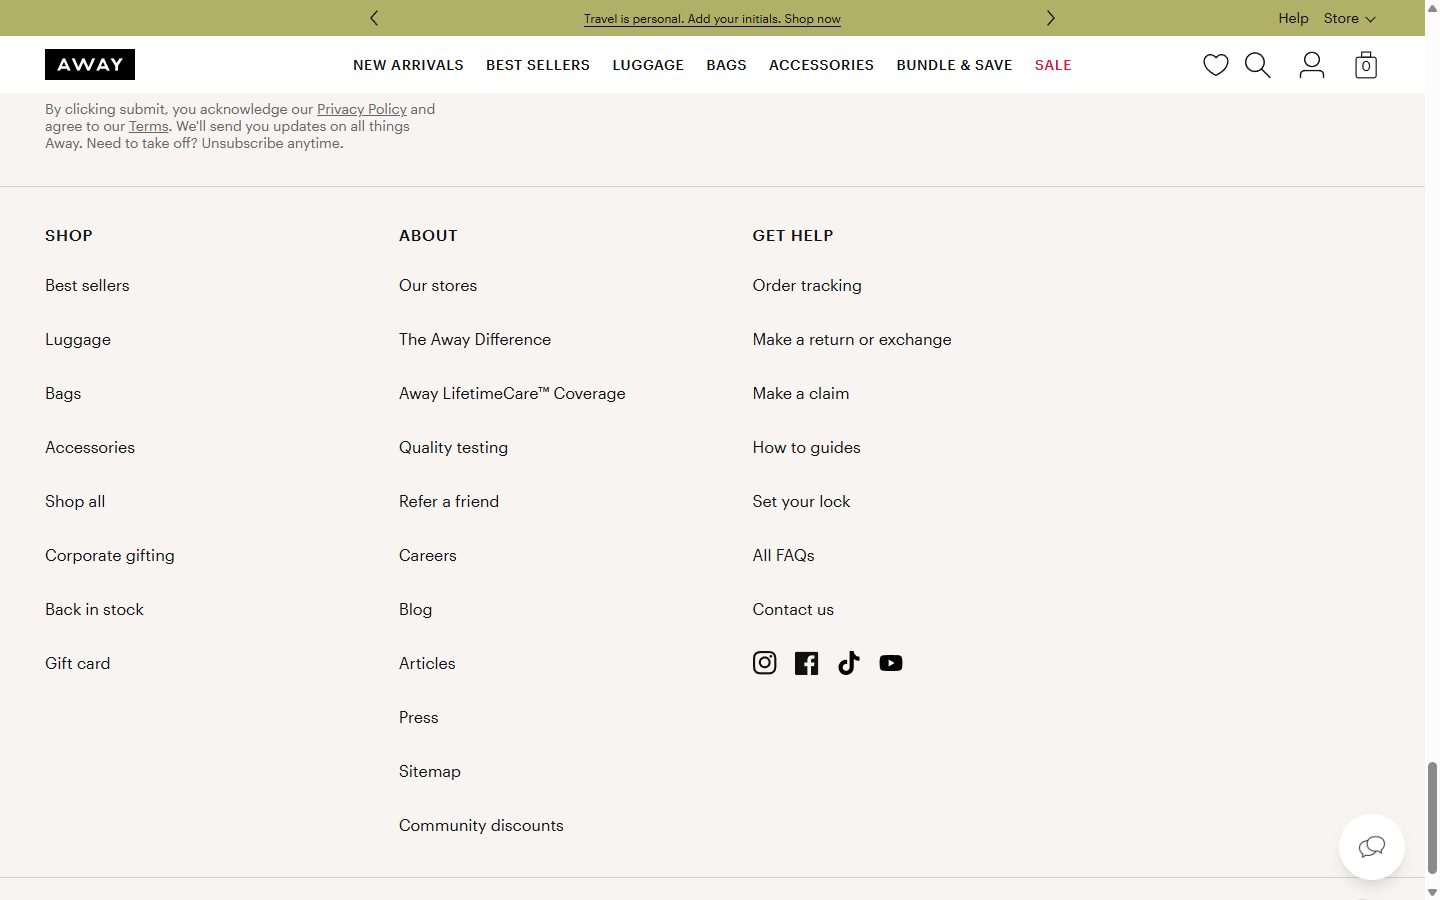Open The Away Difference page
1440x900 pixels.
(x=475, y=339)
